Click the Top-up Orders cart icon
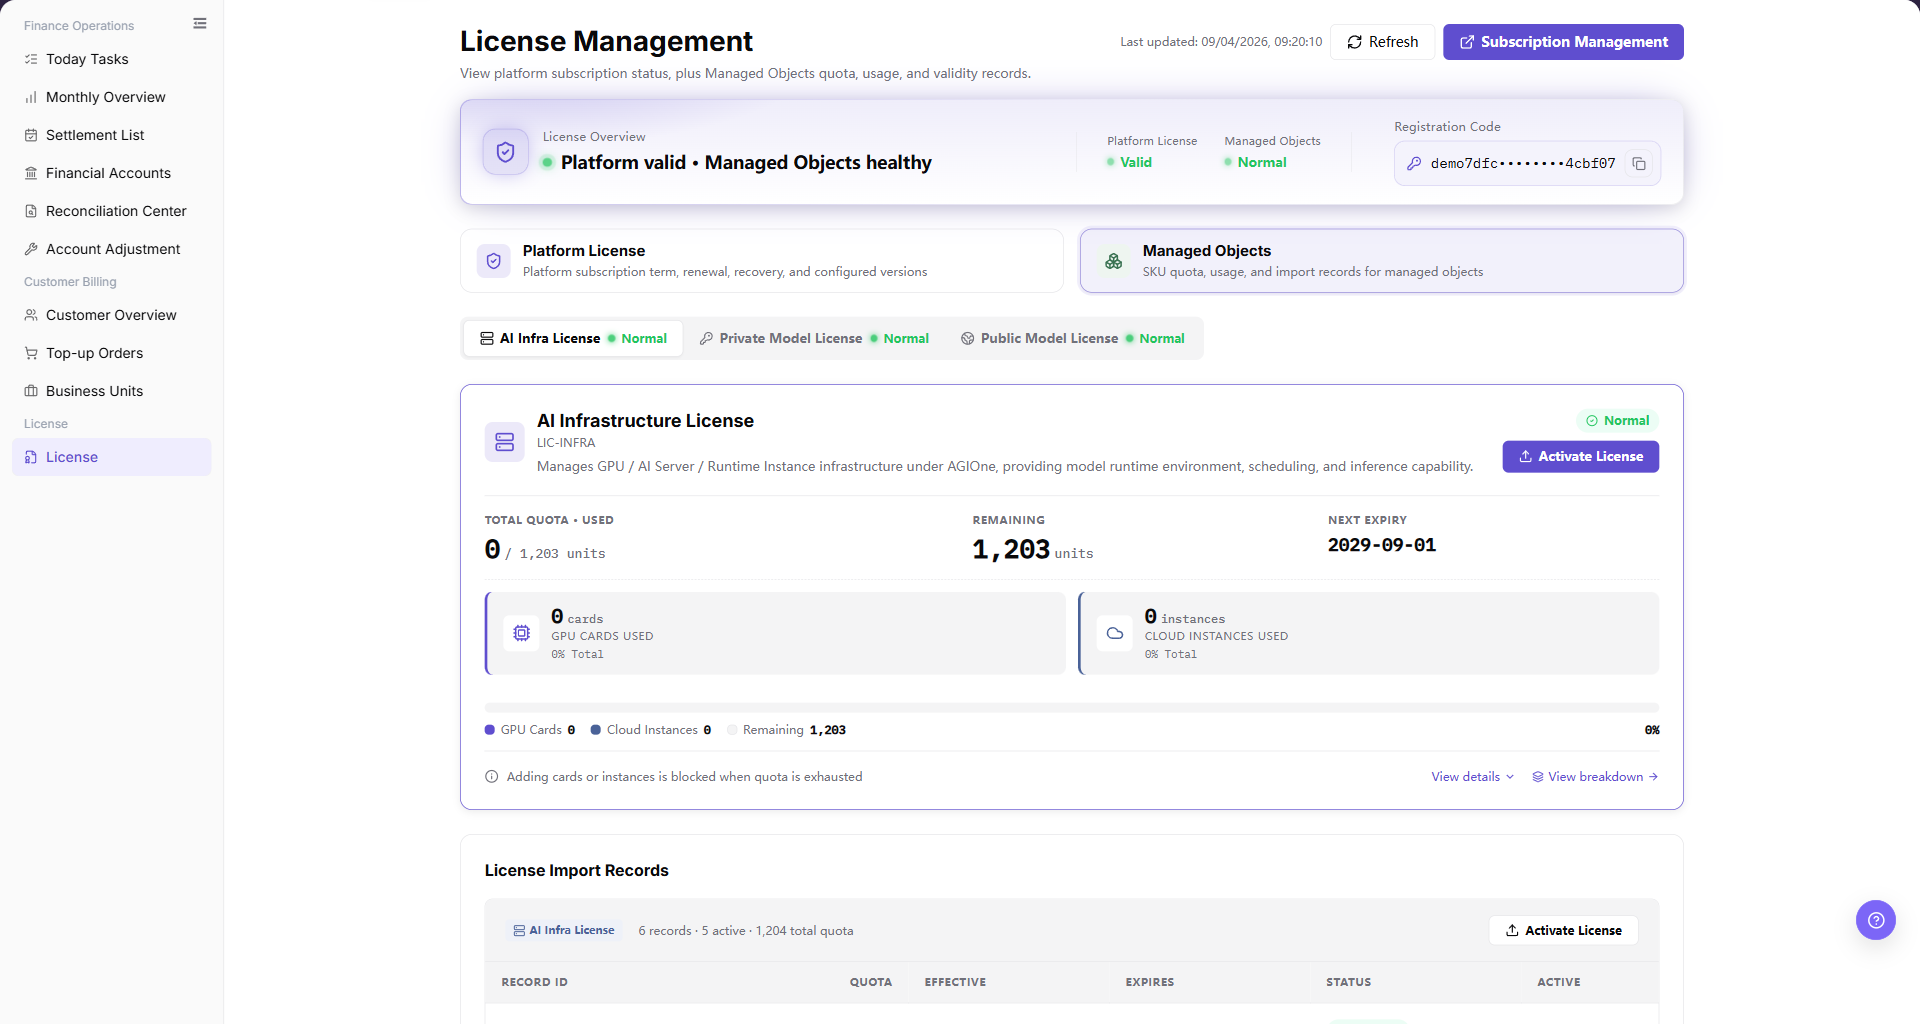 (x=31, y=353)
